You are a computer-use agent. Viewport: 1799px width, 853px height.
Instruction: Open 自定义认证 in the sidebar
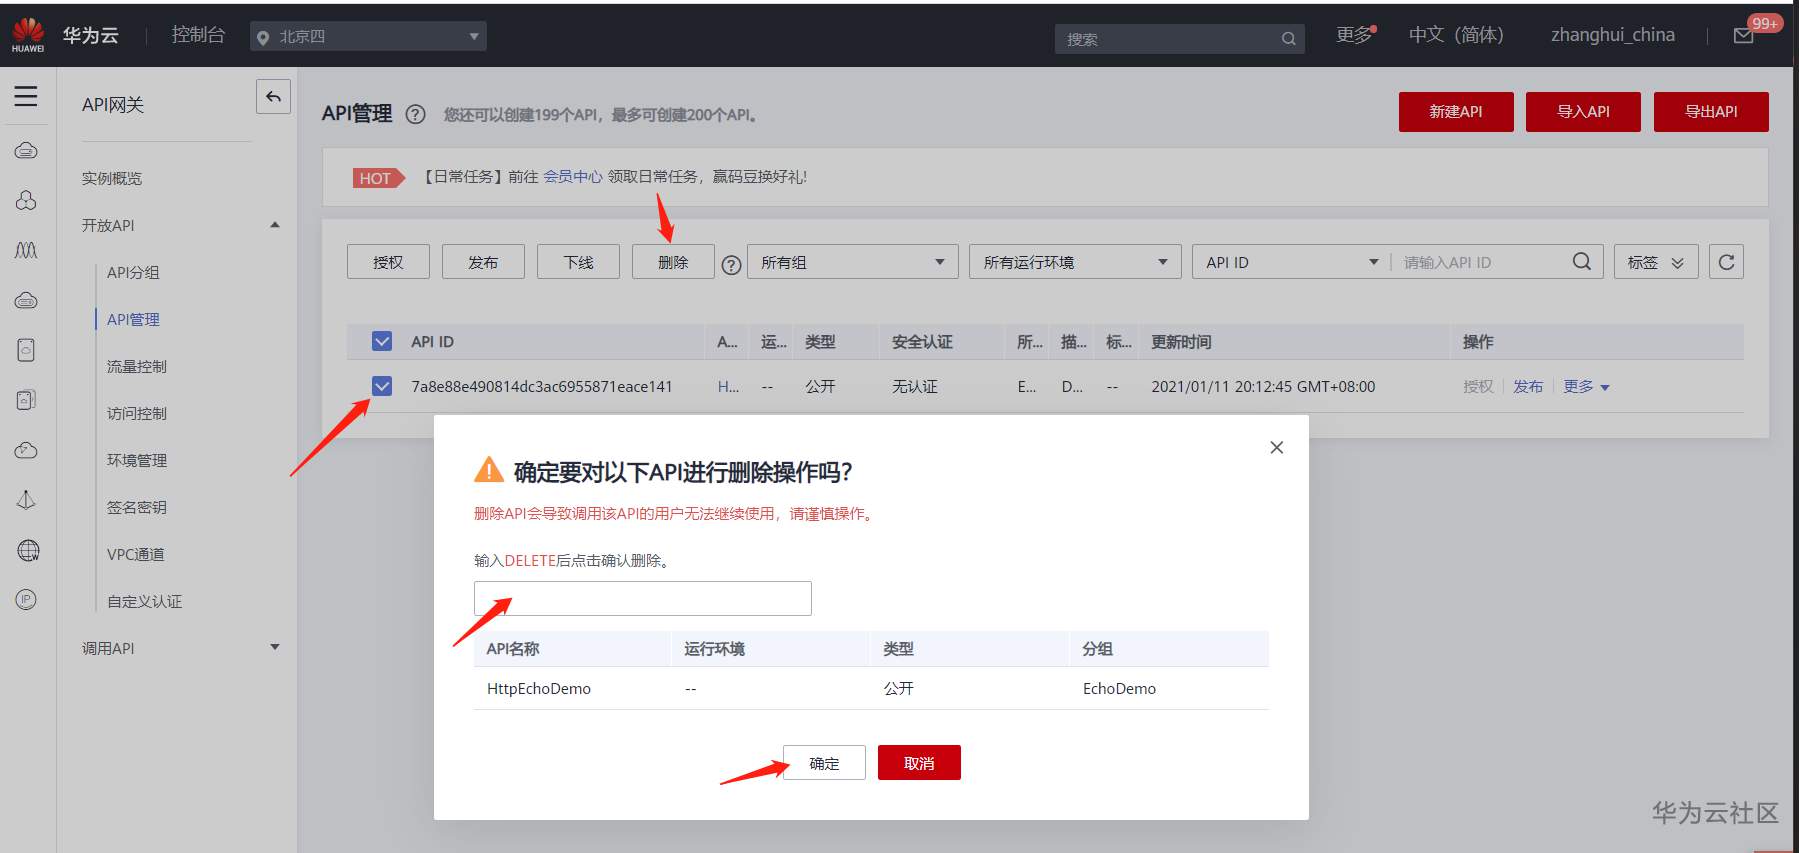point(145,601)
